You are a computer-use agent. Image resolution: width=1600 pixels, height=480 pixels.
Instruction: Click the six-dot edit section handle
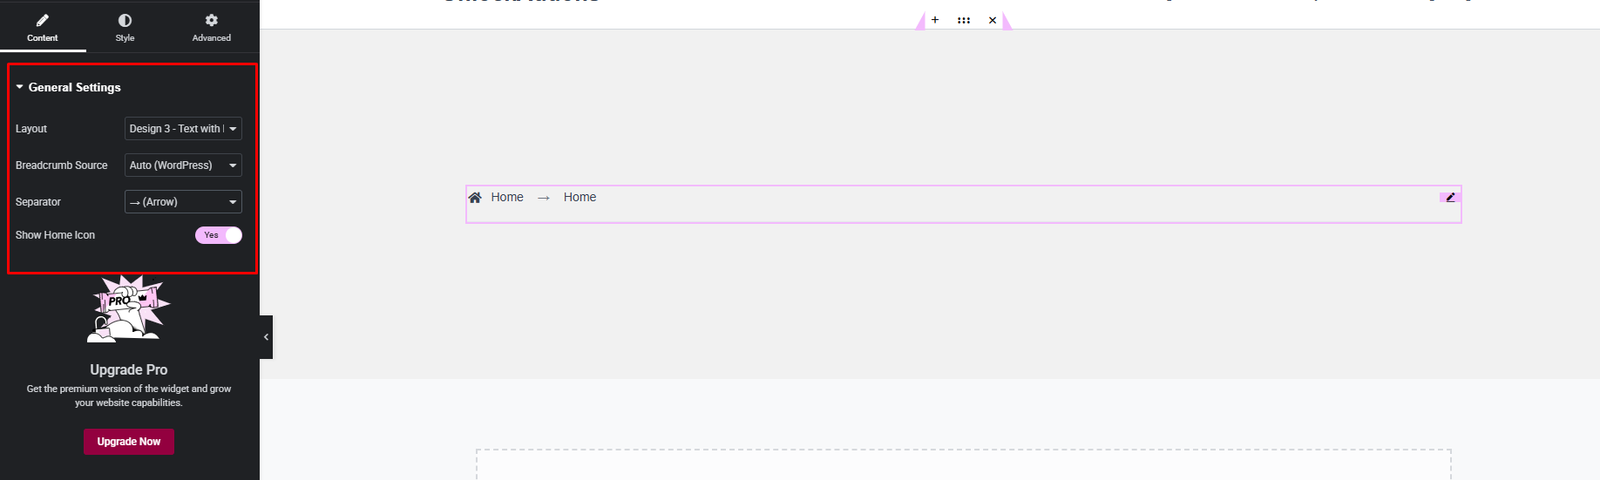[963, 20]
